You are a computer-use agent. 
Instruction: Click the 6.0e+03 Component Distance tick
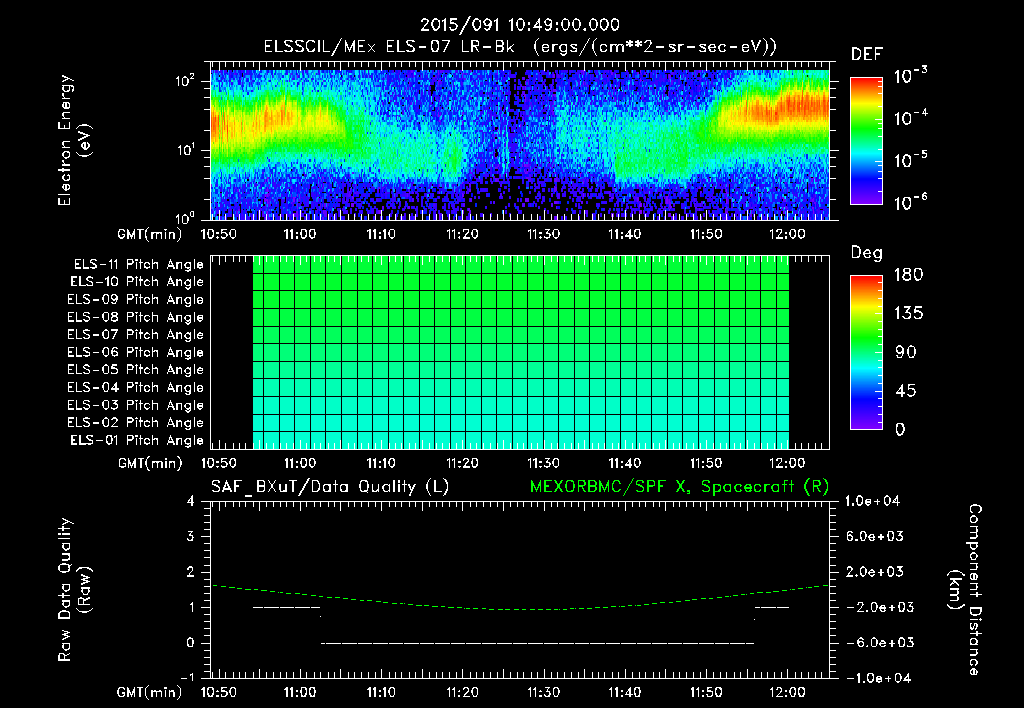click(875, 537)
